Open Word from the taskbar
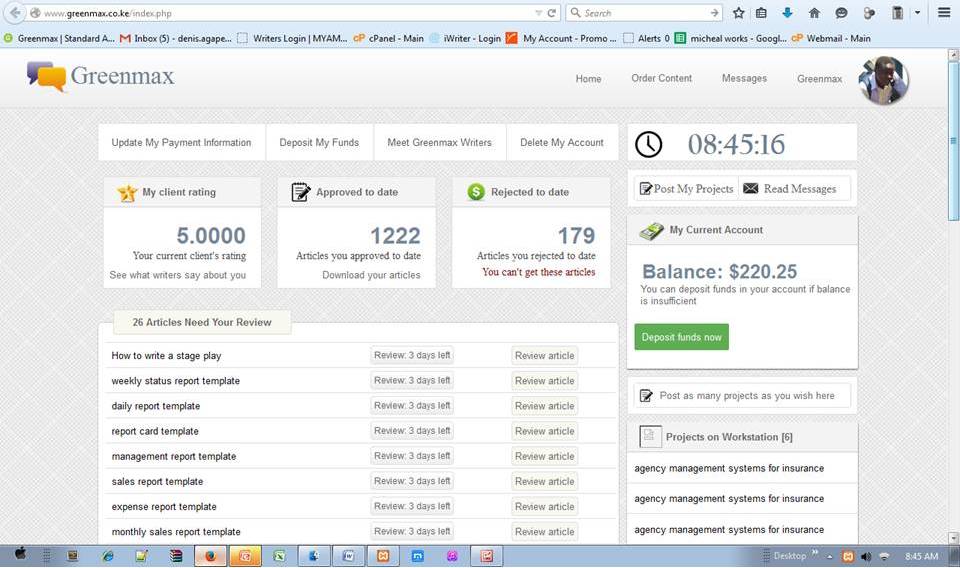Viewport: 960px width, 568px height. tap(348, 556)
